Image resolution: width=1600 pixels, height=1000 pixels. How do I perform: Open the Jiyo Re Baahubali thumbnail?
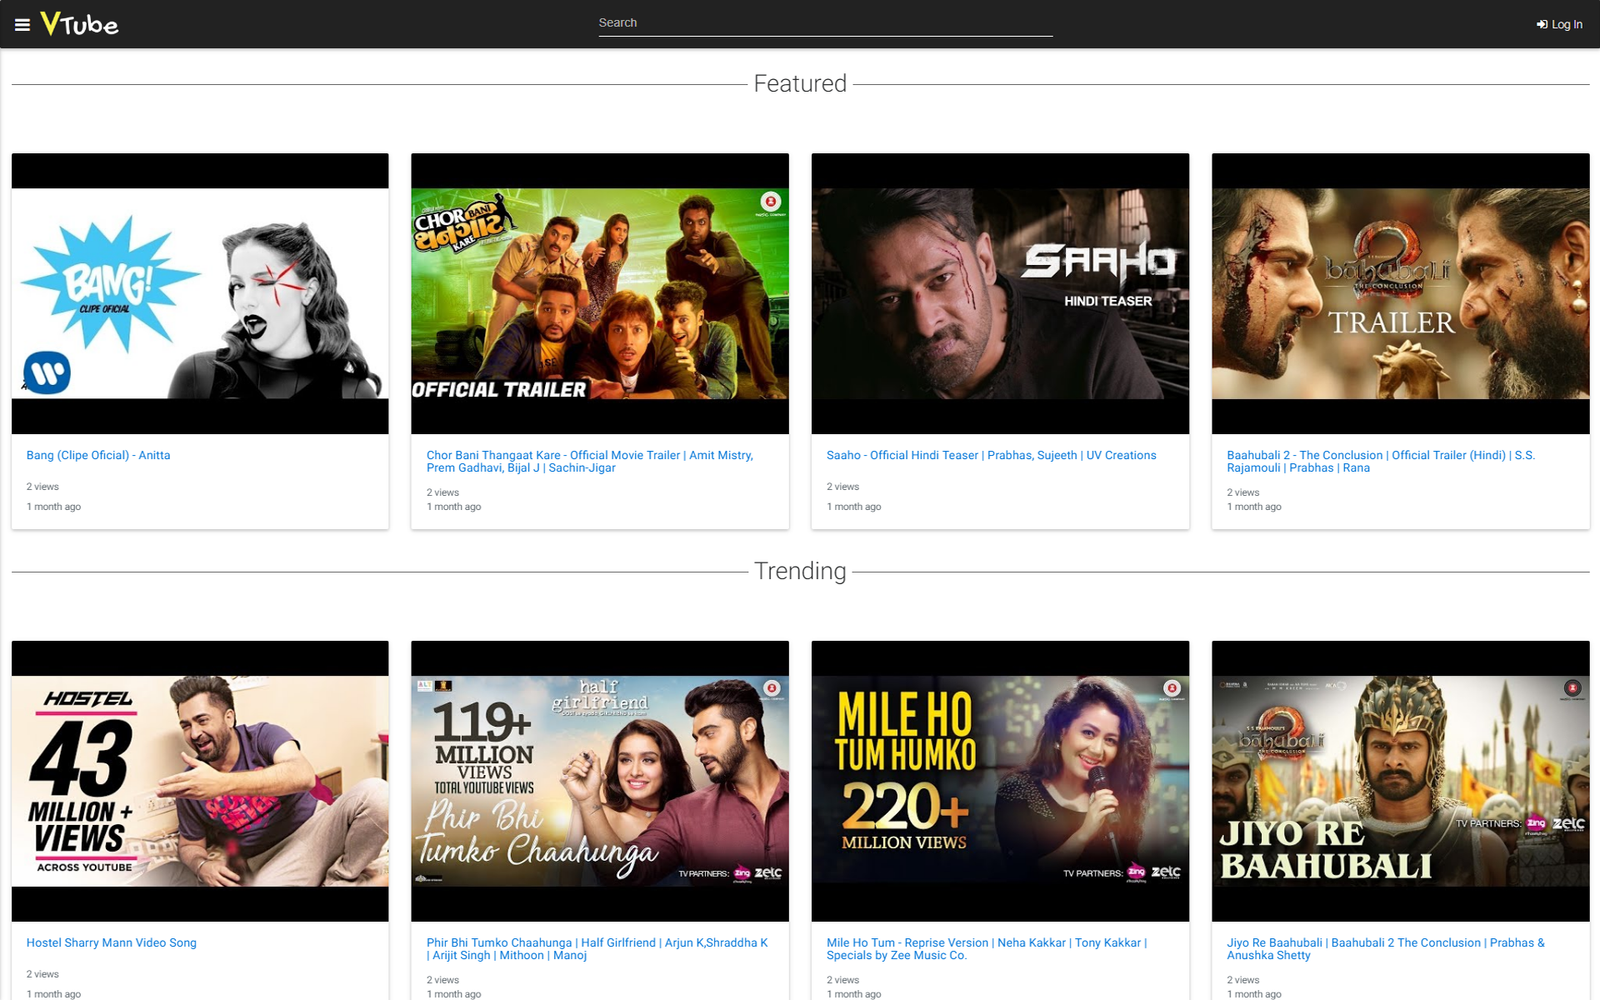[x=1400, y=781]
